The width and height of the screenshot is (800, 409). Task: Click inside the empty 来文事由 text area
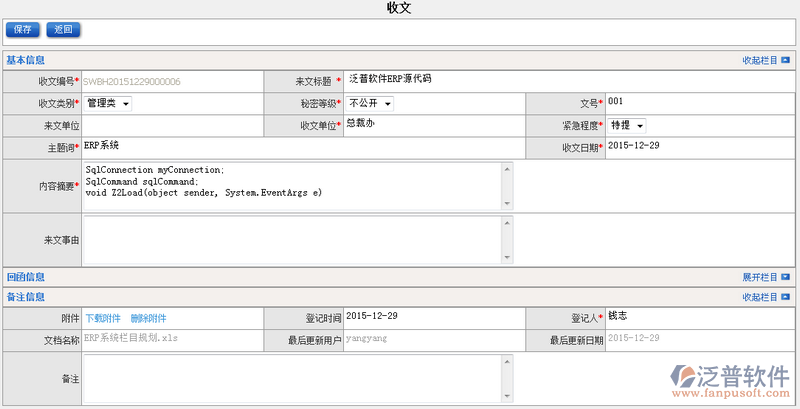pos(293,240)
